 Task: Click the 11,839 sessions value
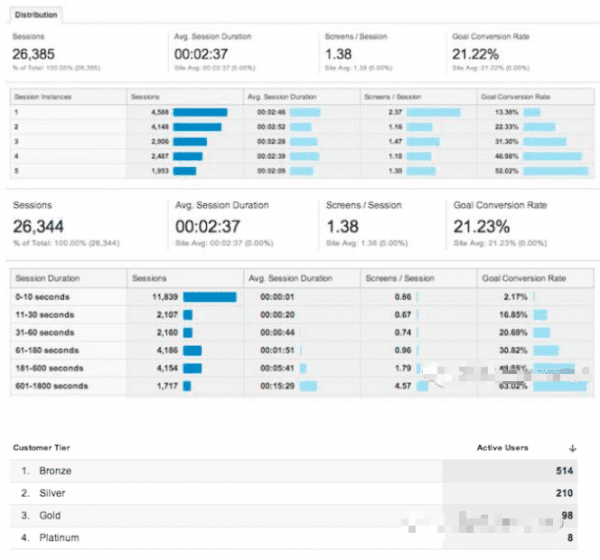[x=165, y=297]
